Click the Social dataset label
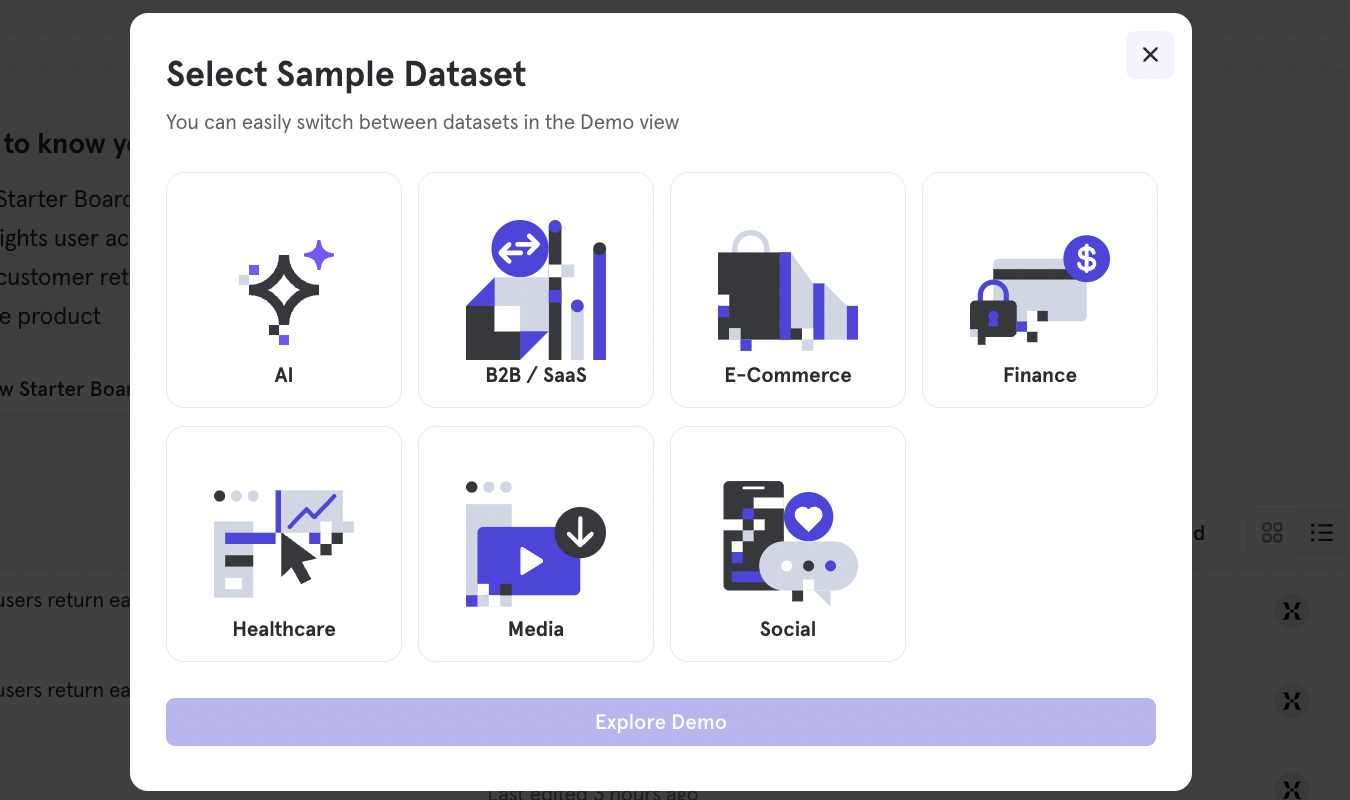This screenshot has height=800, width=1350. [x=788, y=629]
